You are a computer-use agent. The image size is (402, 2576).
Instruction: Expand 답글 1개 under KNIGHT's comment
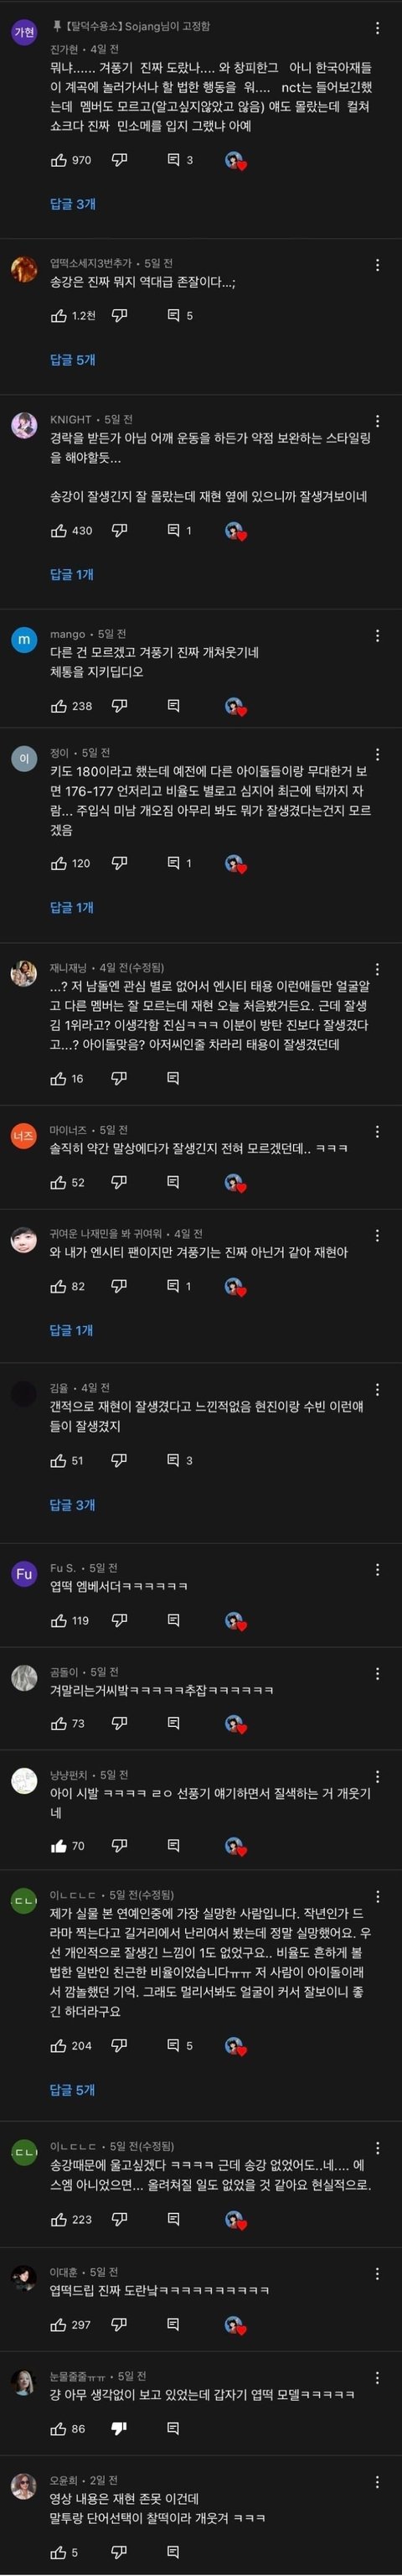72,575
